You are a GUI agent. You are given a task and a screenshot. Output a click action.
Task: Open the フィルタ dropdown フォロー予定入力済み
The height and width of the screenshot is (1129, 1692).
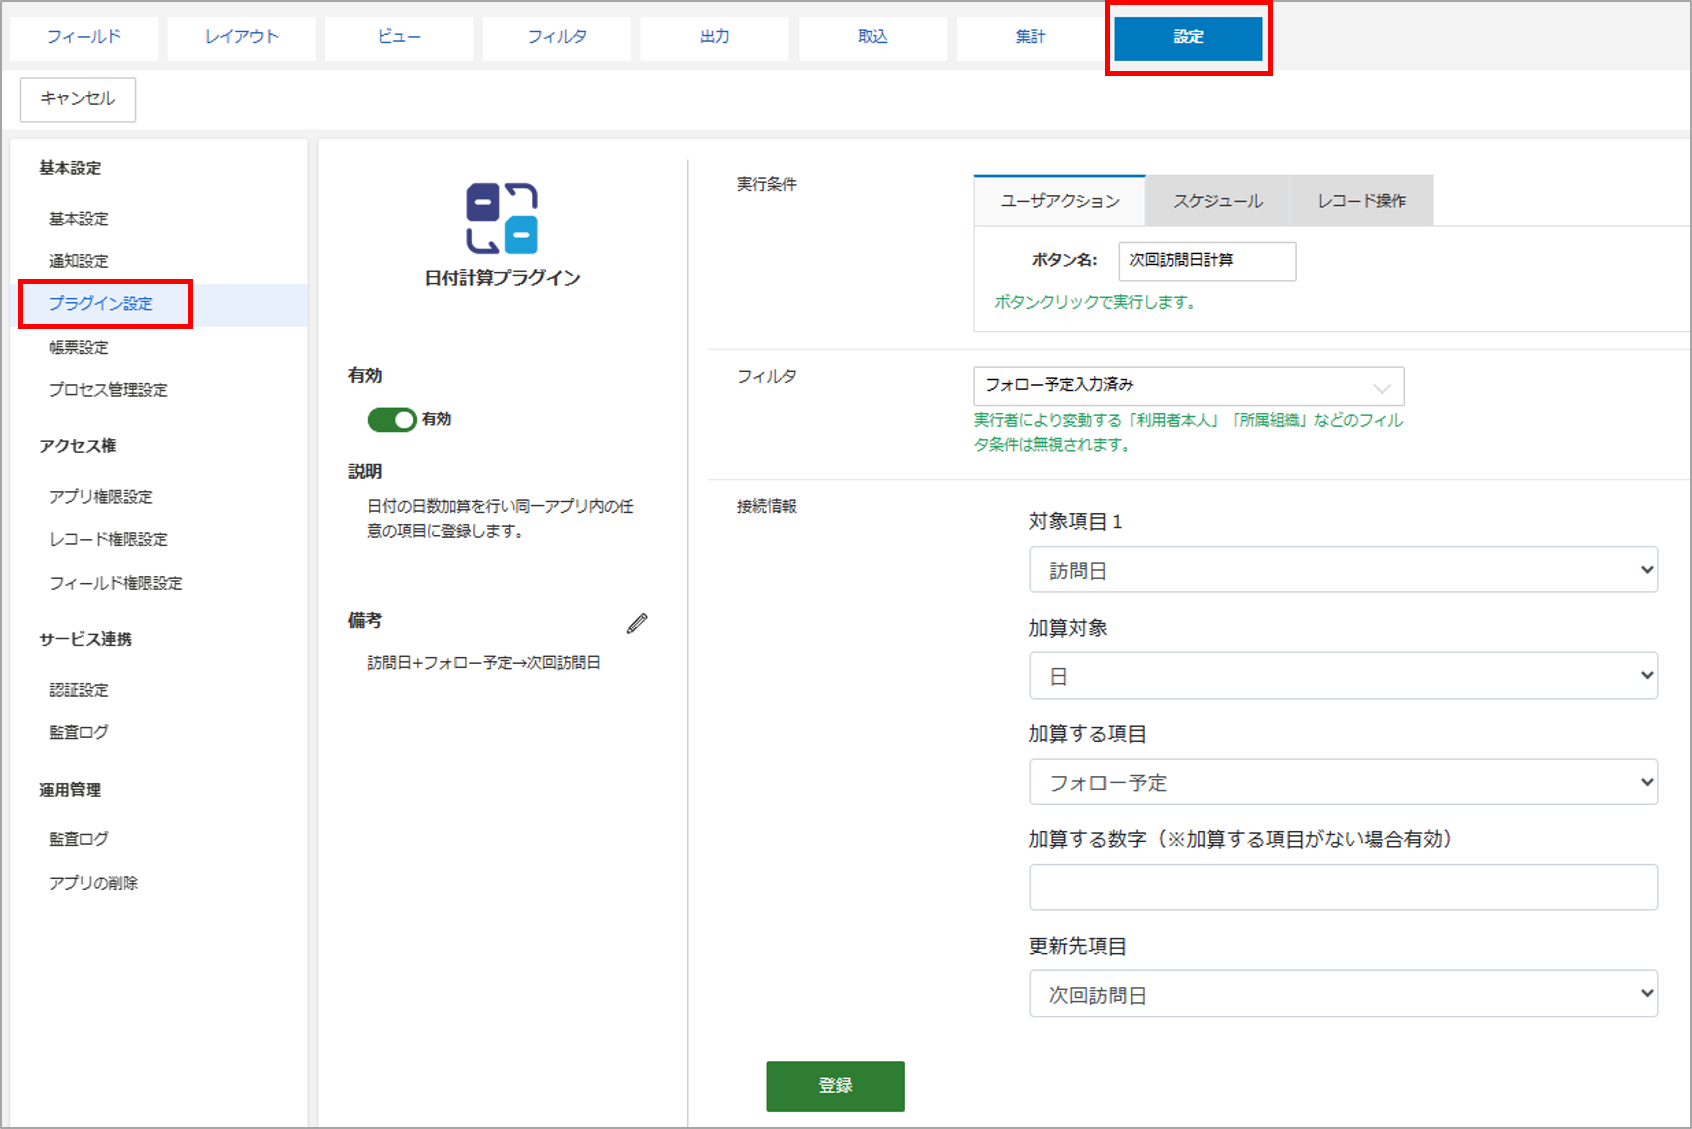[x=1189, y=386]
